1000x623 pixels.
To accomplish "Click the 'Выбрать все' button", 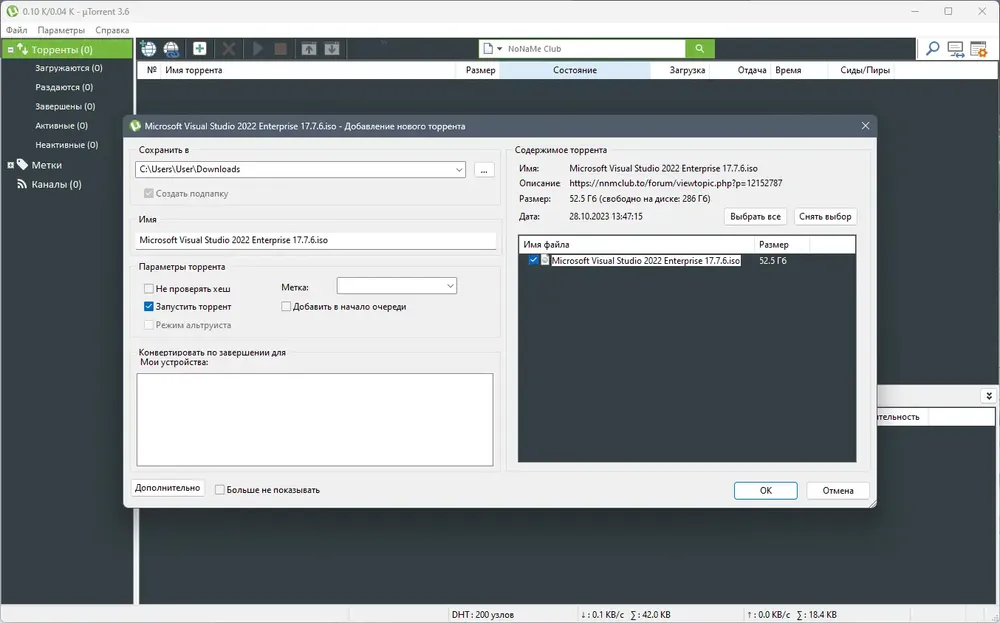I will click(755, 217).
